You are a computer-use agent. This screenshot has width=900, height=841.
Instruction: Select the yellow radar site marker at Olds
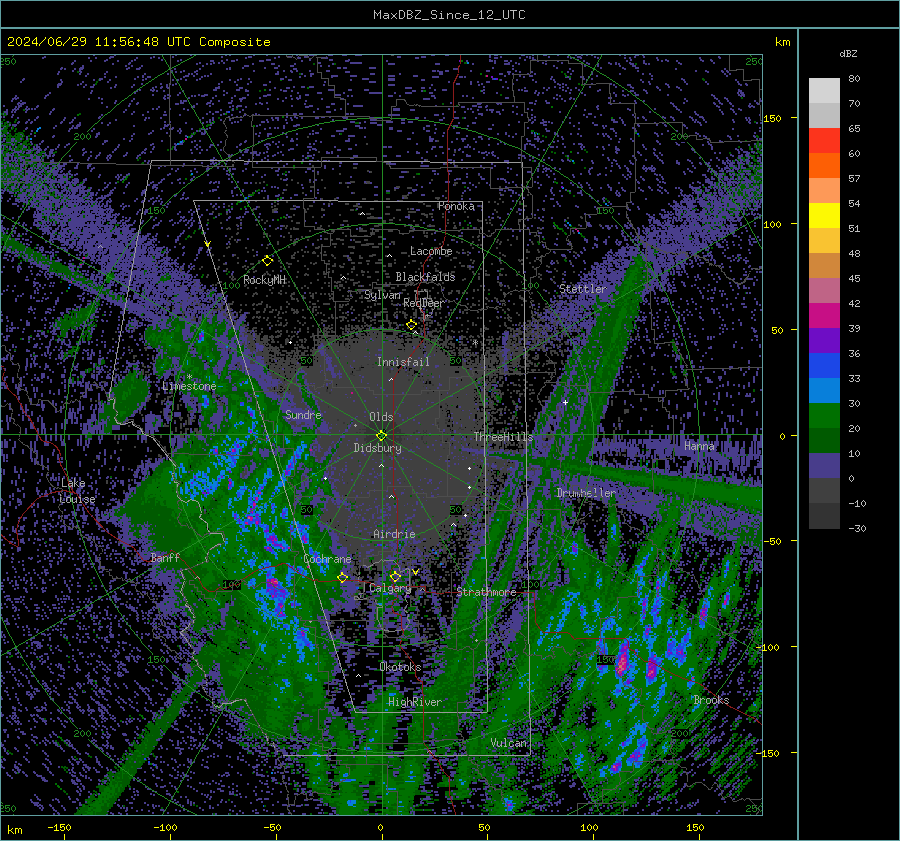381,436
